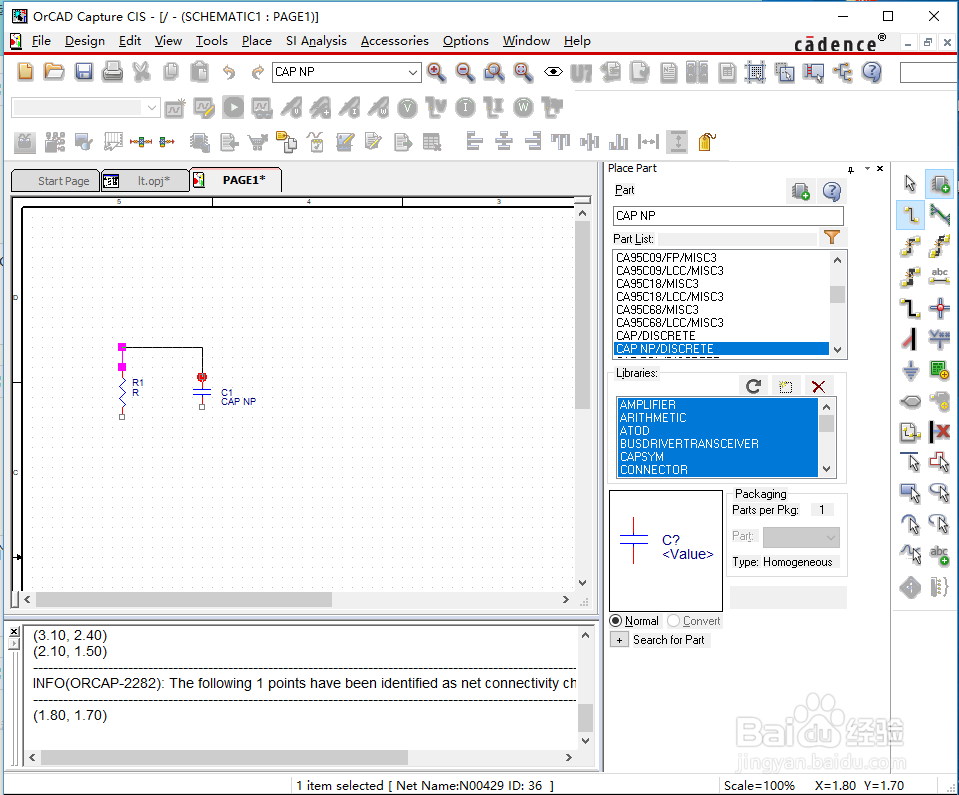Click the part list filter funnel icon

832,237
